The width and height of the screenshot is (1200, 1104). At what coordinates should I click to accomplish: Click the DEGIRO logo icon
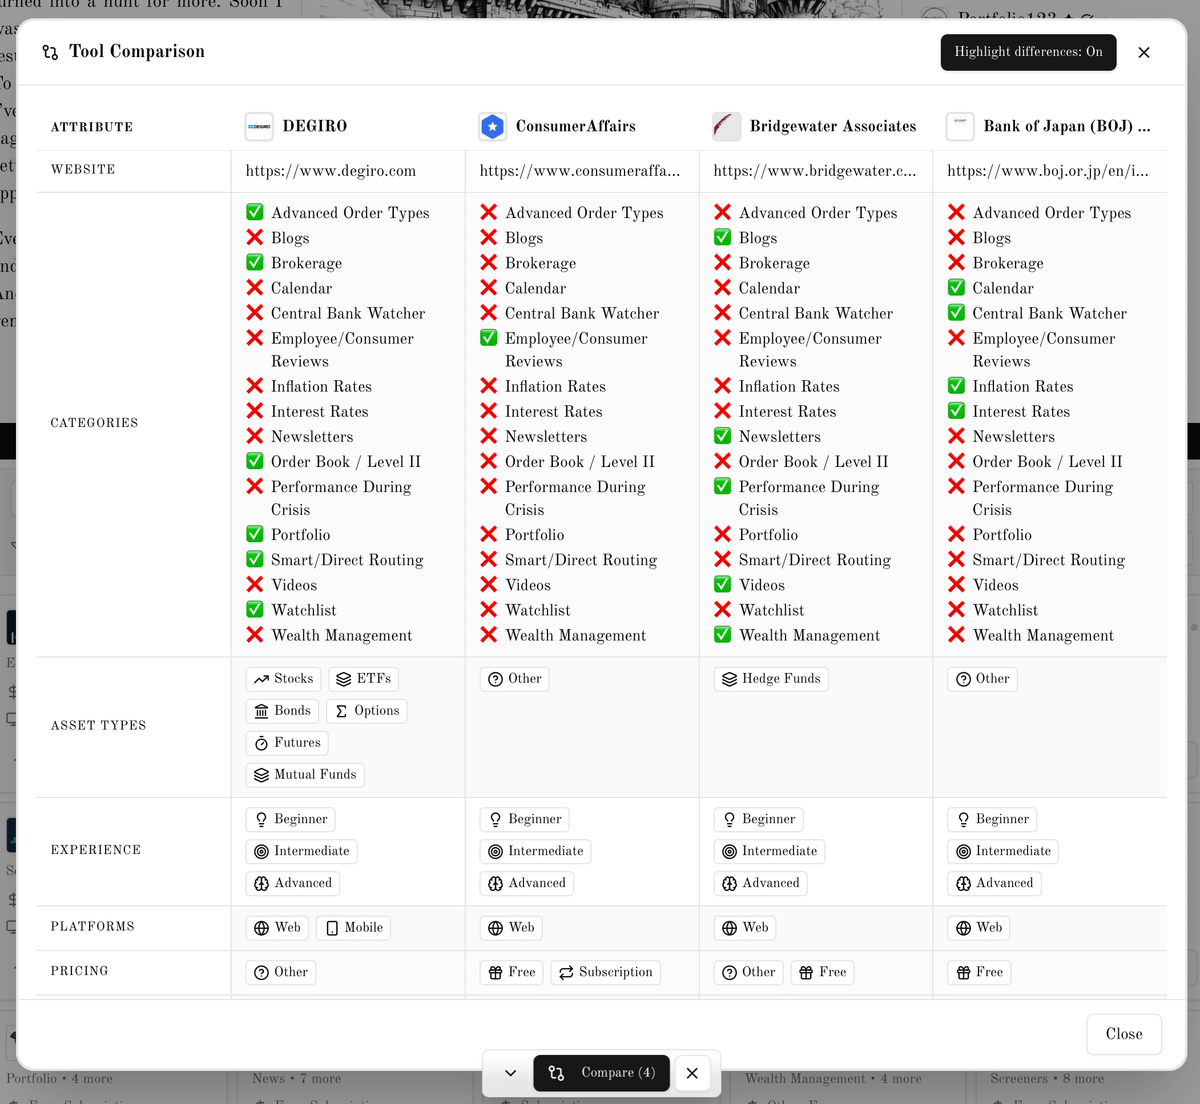pos(259,127)
